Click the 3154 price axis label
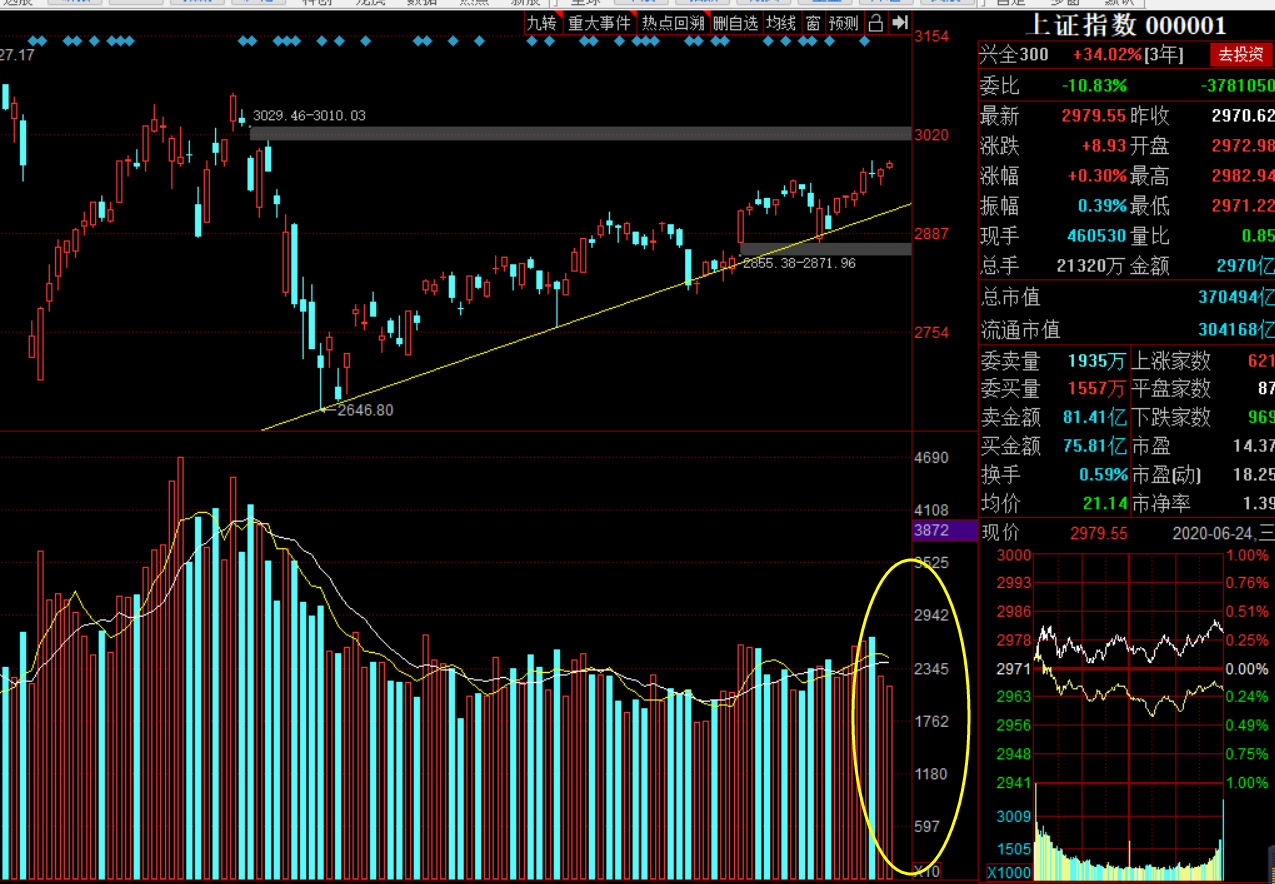The image size is (1275, 884). tap(932, 37)
